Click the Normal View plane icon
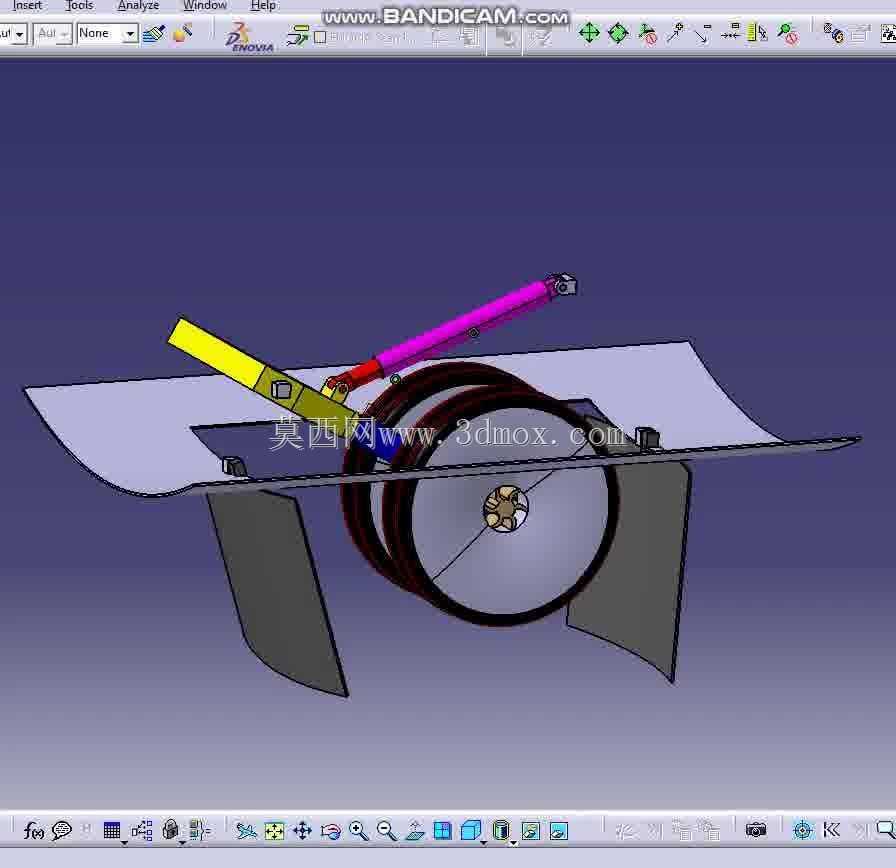 [x=415, y=830]
